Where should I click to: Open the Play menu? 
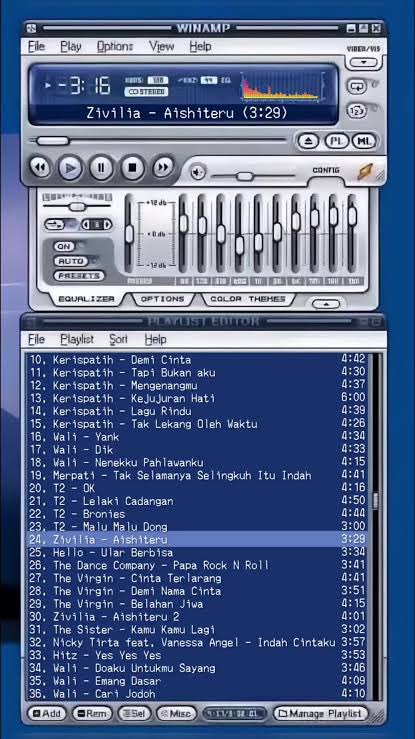pyautogui.click(x=71, y=46)
